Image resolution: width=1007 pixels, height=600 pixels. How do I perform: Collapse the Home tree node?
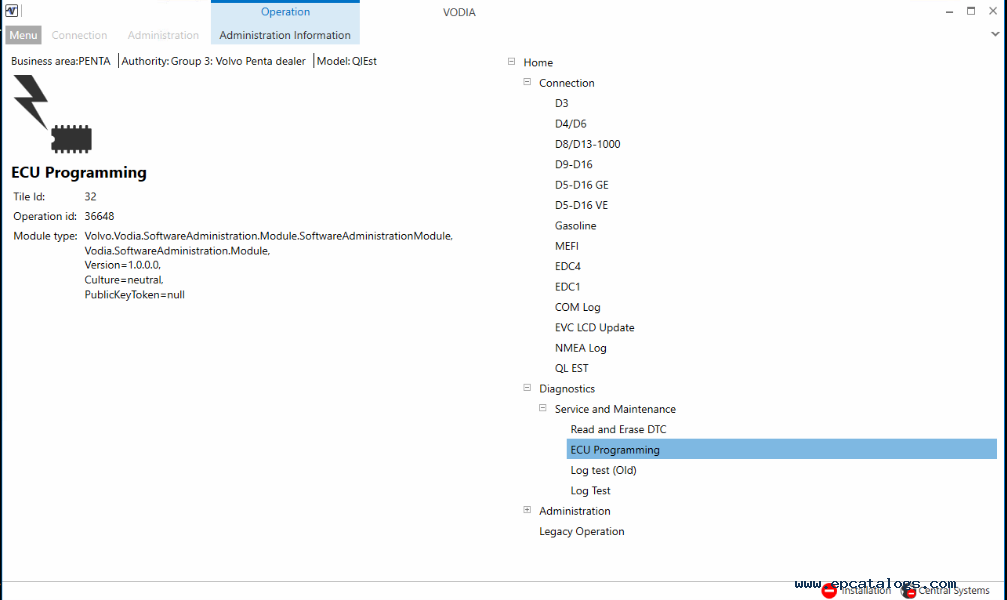point(511,62)
